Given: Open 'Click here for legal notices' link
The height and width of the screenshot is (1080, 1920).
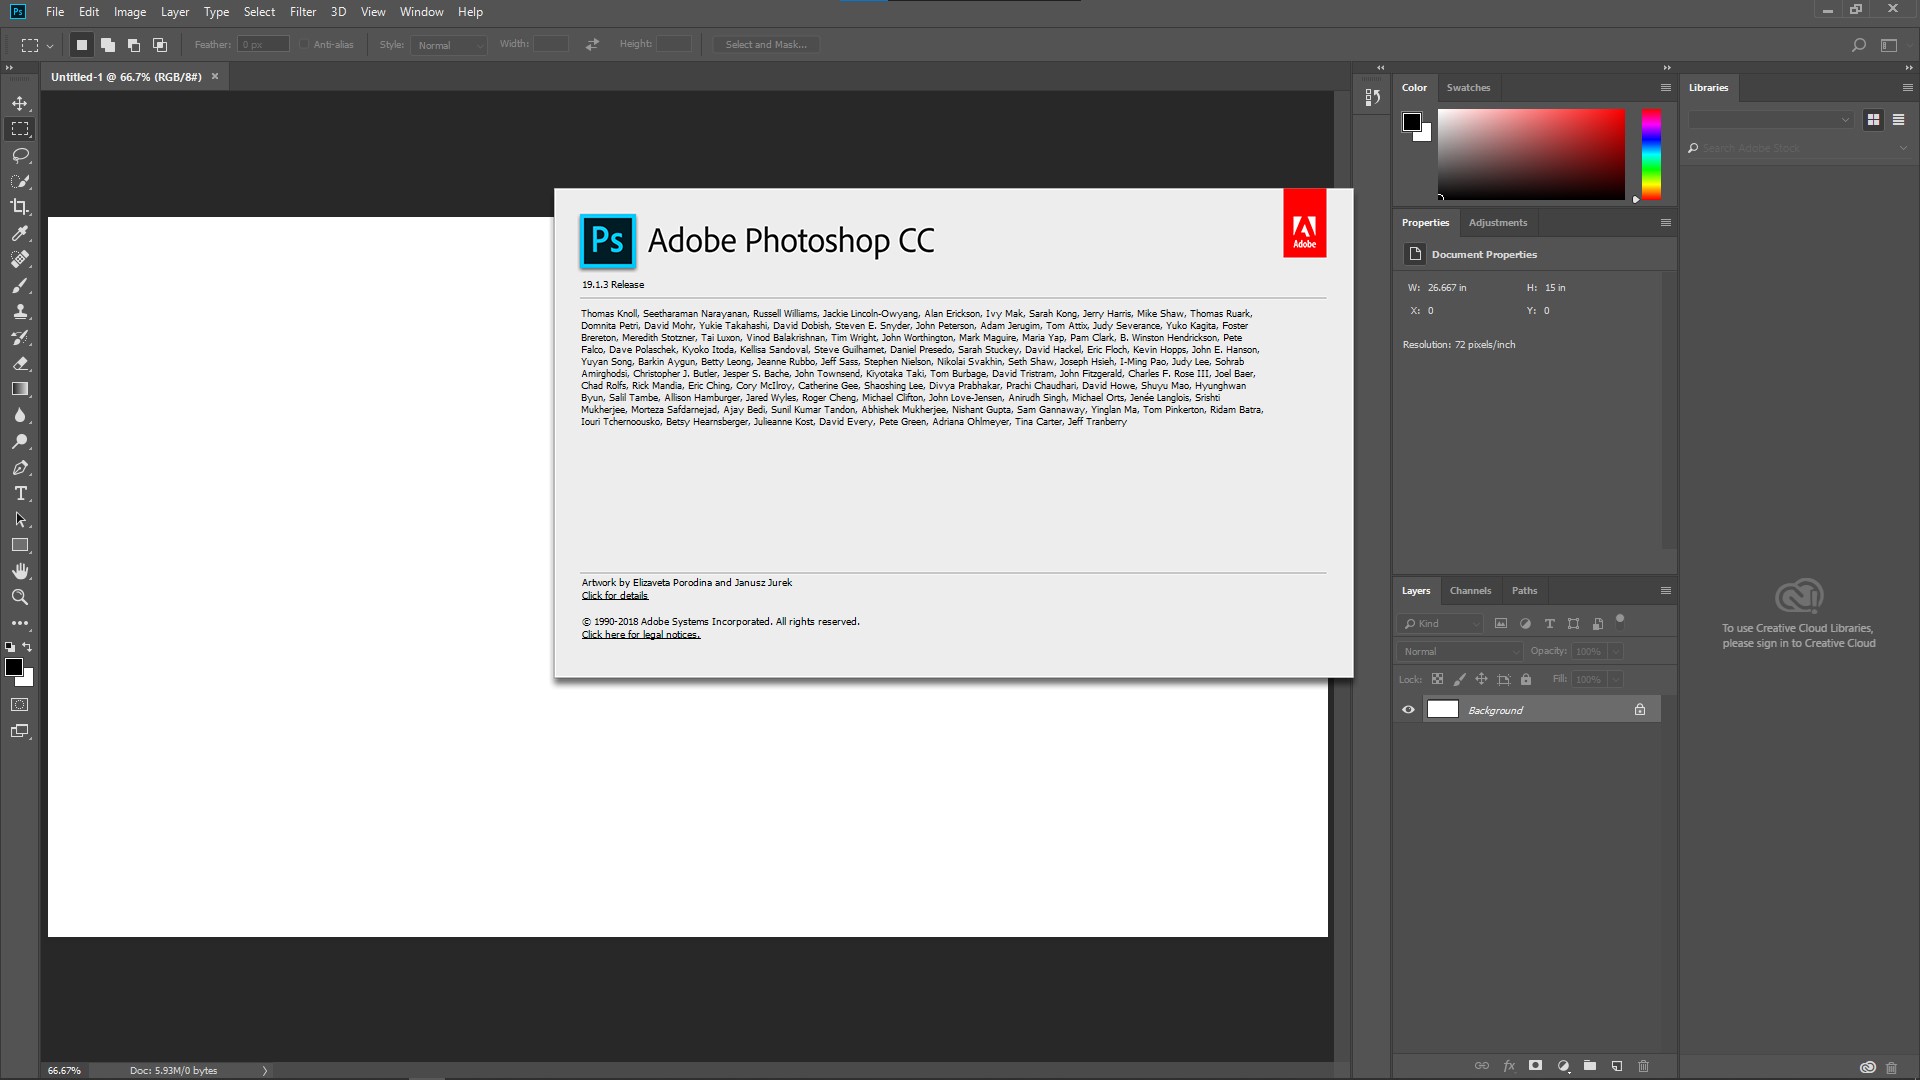Looking at the screenshot, I should [x=641, y=635].
